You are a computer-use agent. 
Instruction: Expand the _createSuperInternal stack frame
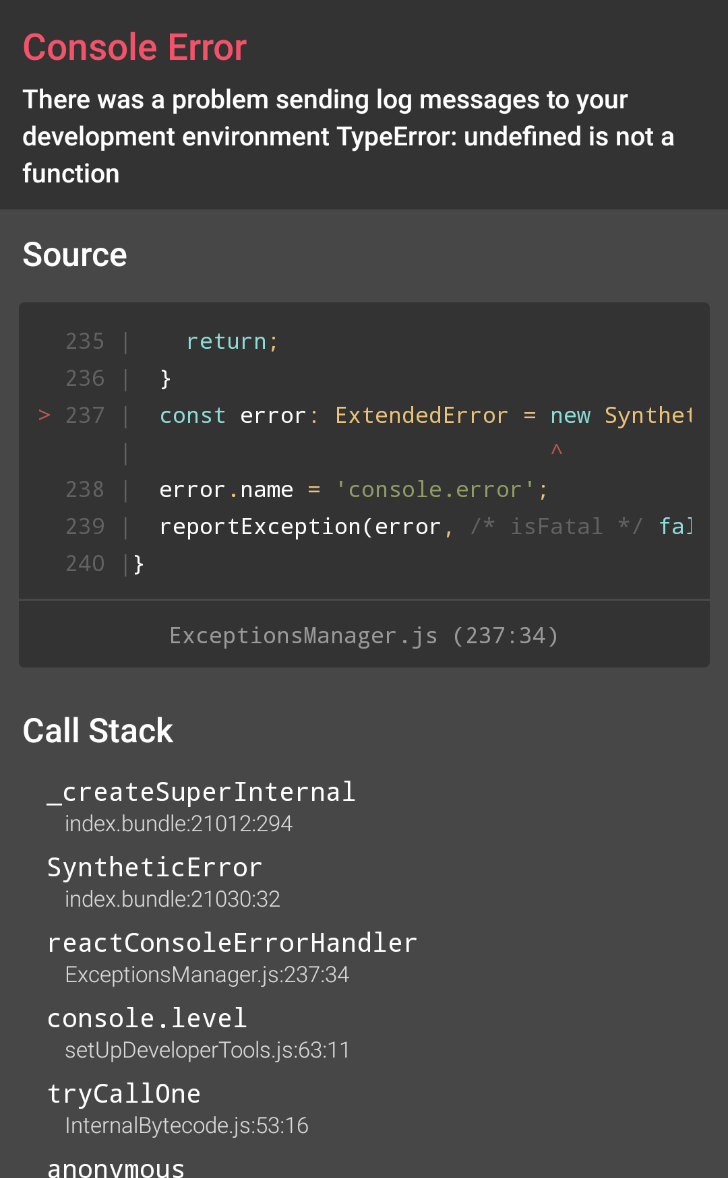[200, 791]
